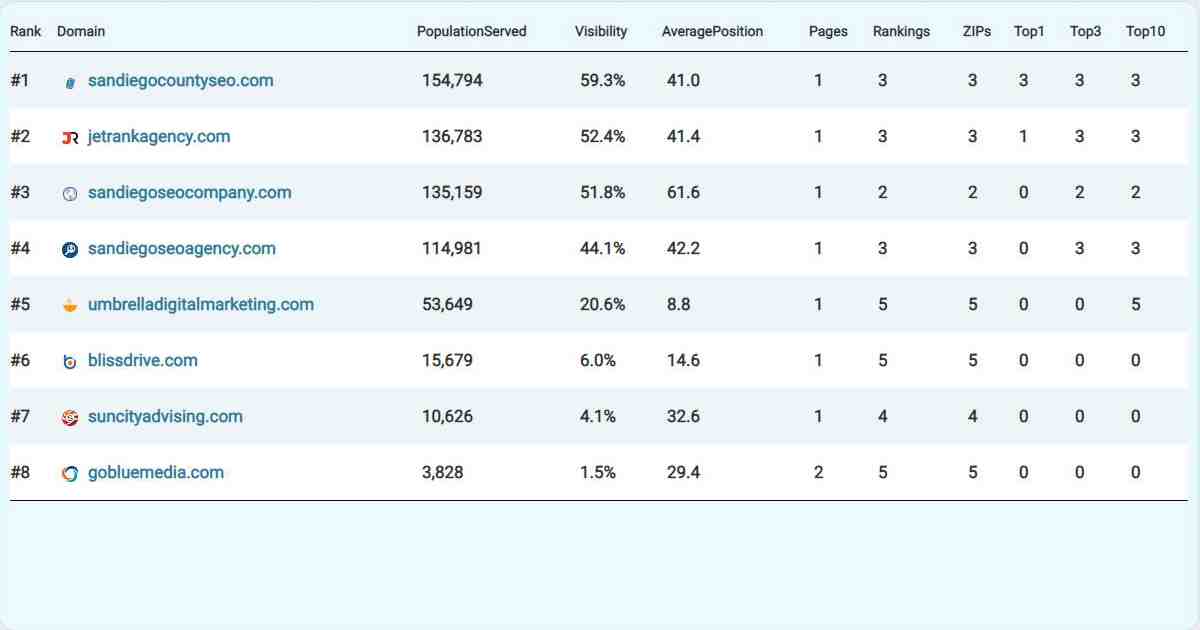Click the #8 rank cell
1200x630 pixels.
(20, 473)
